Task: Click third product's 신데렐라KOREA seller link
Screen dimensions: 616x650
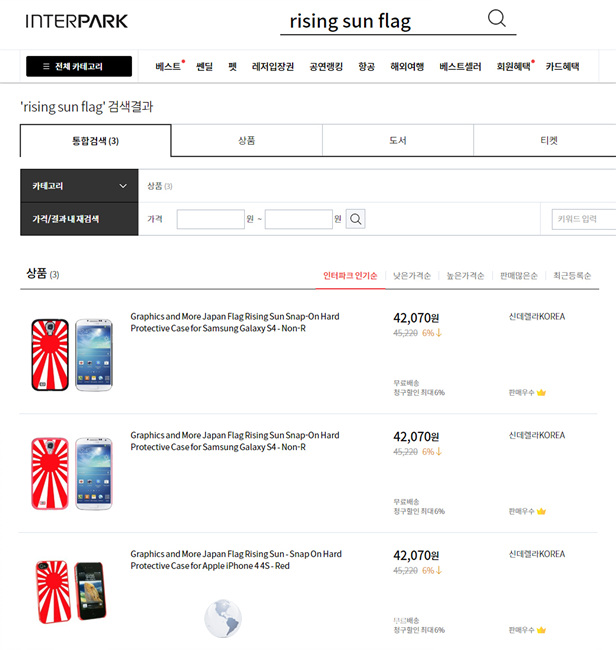Action: click(x=537, y=554)
